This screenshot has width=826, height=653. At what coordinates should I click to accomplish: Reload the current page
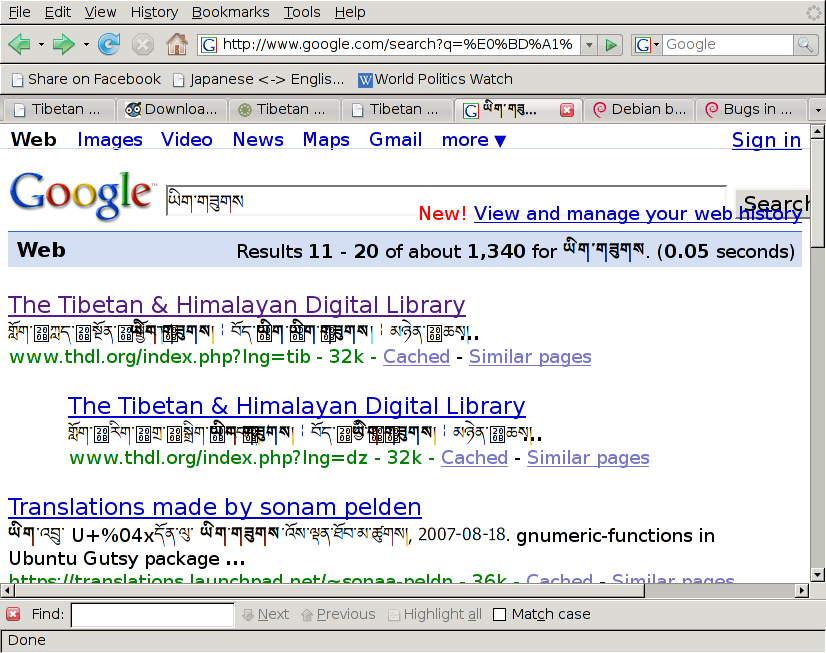[x=109, y=44]
